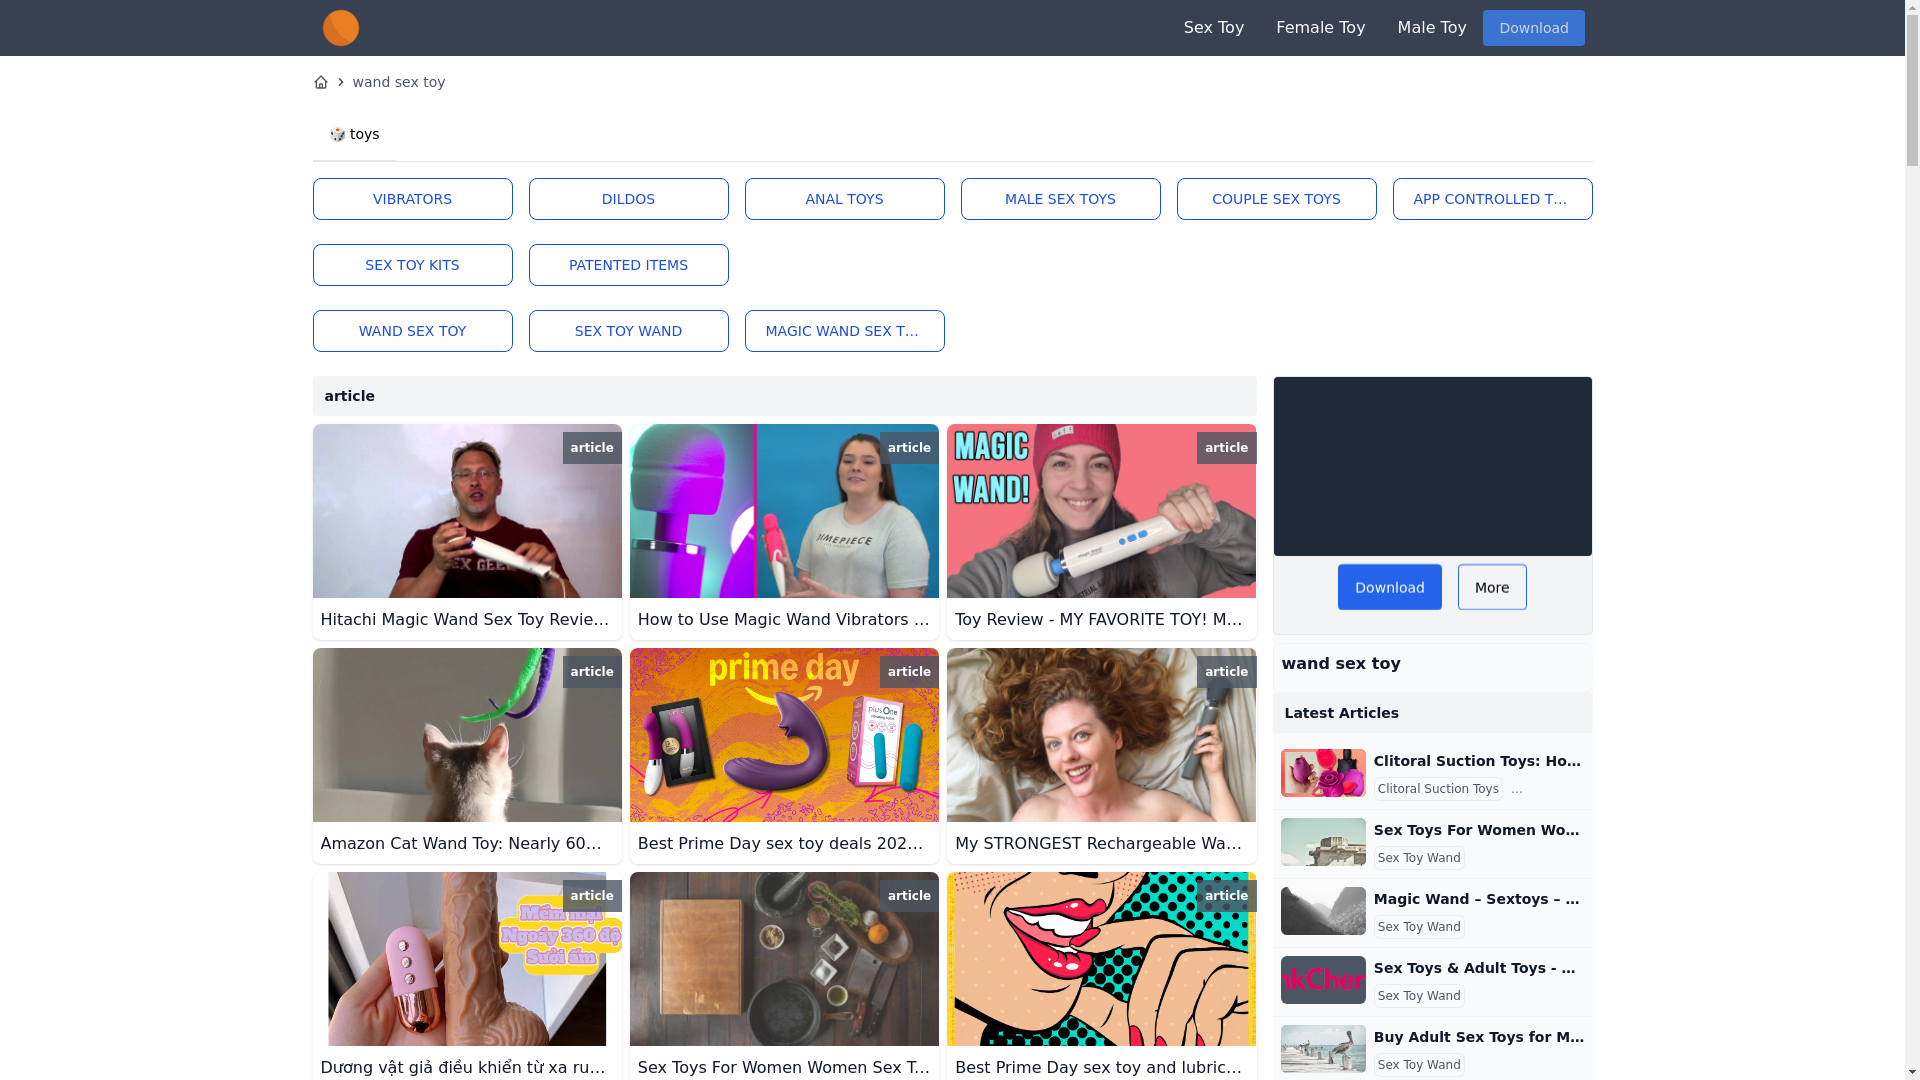Click the MAGIC WAND SEX T... tag
1920x1080 pixels.
(844, 331)
